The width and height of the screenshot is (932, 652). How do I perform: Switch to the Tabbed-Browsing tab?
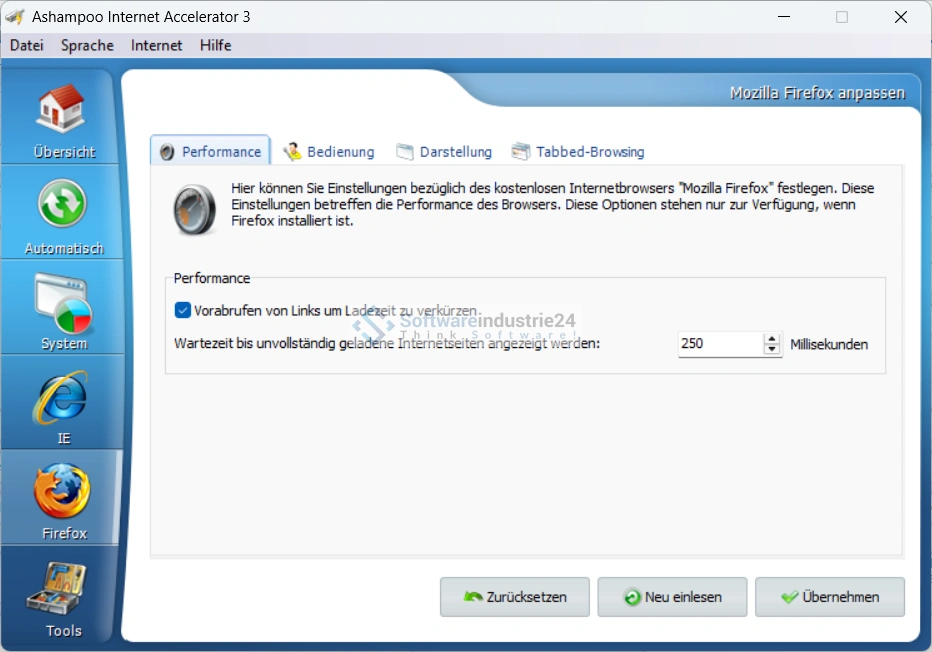point(578,152)
